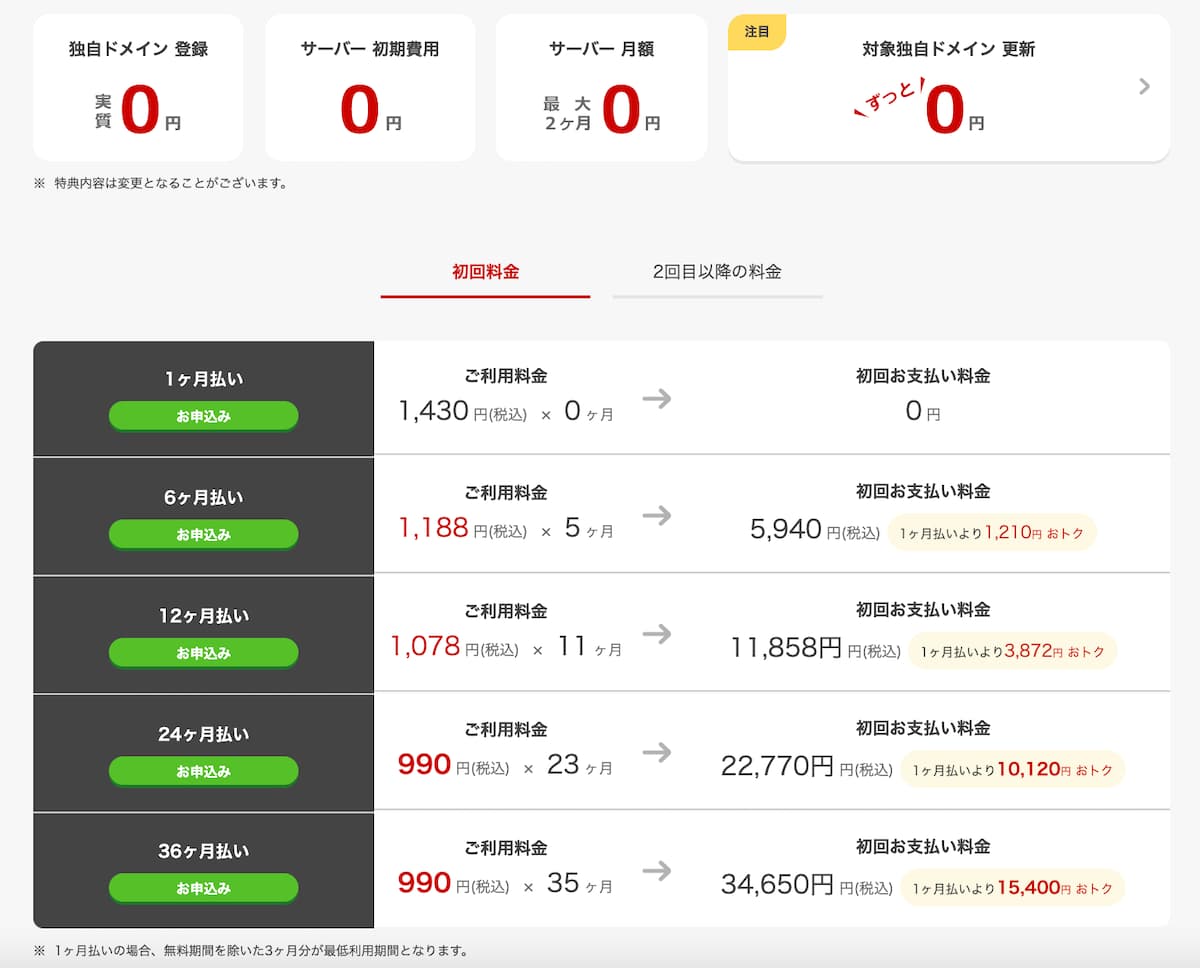Click the 12ヶ月払い row arrow icon
Viewport: 1200px width, 968px height.
657,633
